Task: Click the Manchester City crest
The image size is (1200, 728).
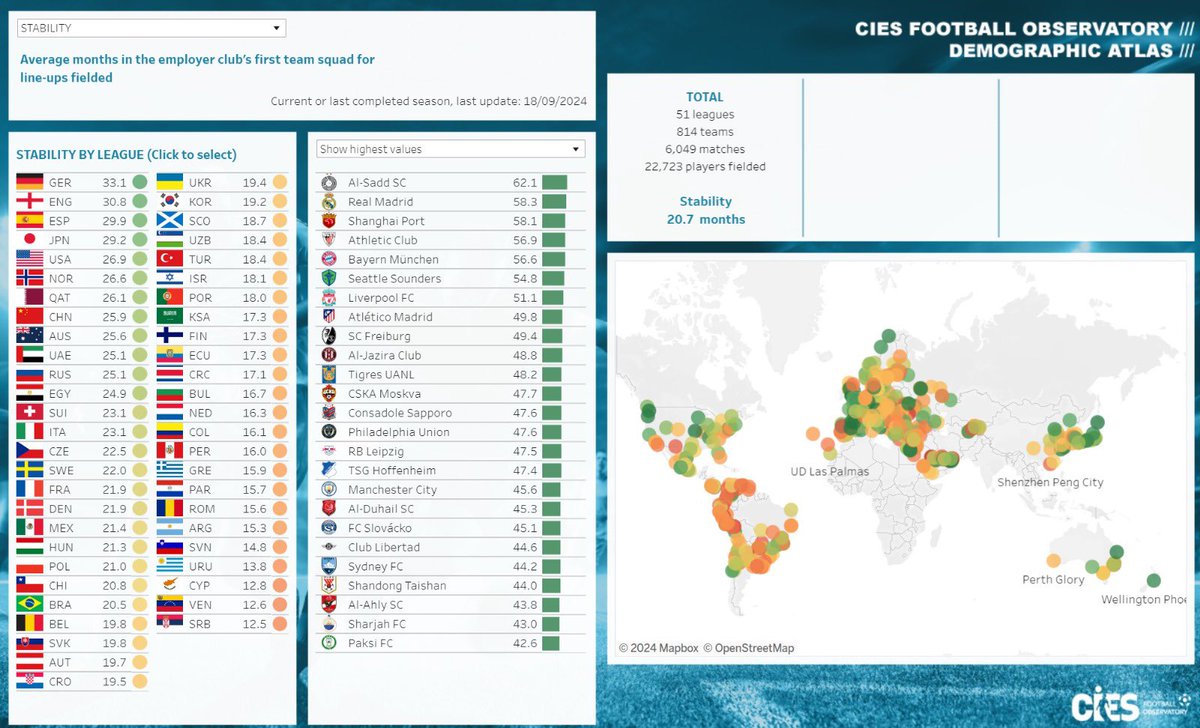Action: pos(329,490)
